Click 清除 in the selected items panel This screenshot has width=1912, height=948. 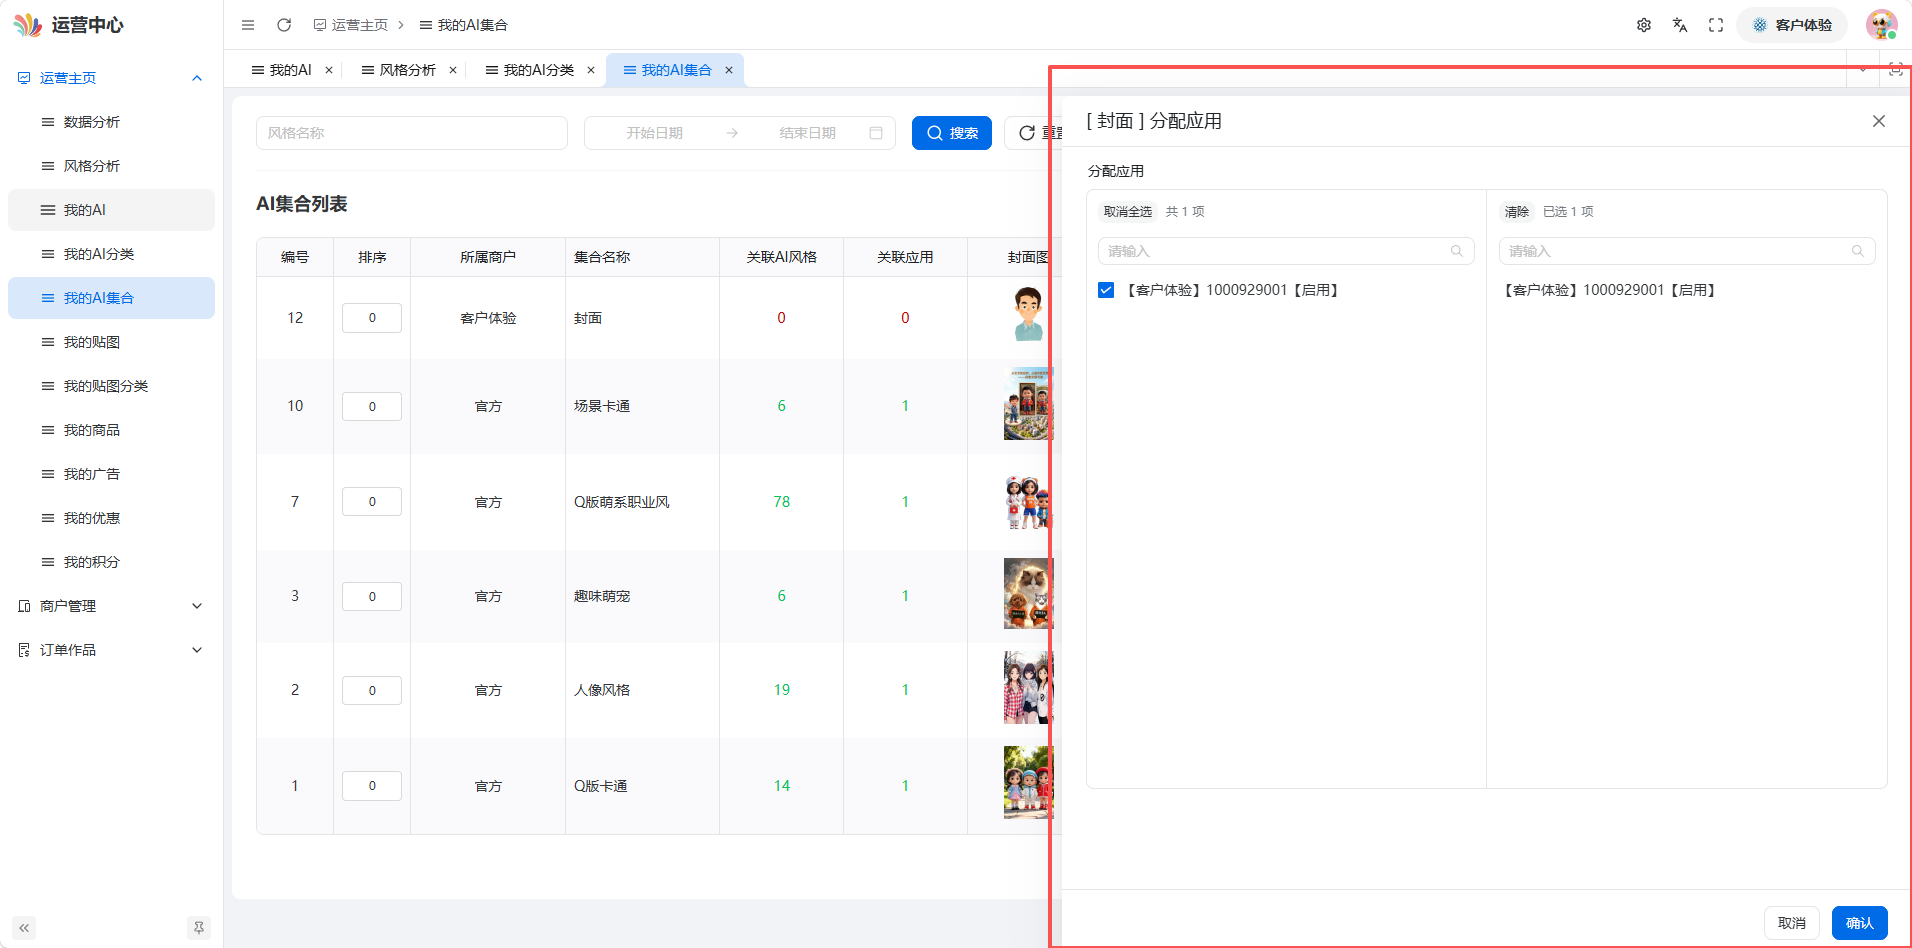1517,211
